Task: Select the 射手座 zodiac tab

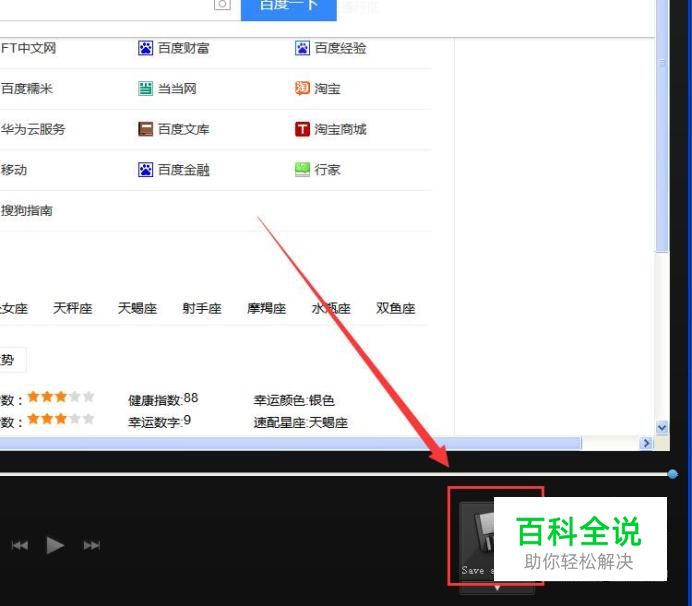Action: [202, 308]
